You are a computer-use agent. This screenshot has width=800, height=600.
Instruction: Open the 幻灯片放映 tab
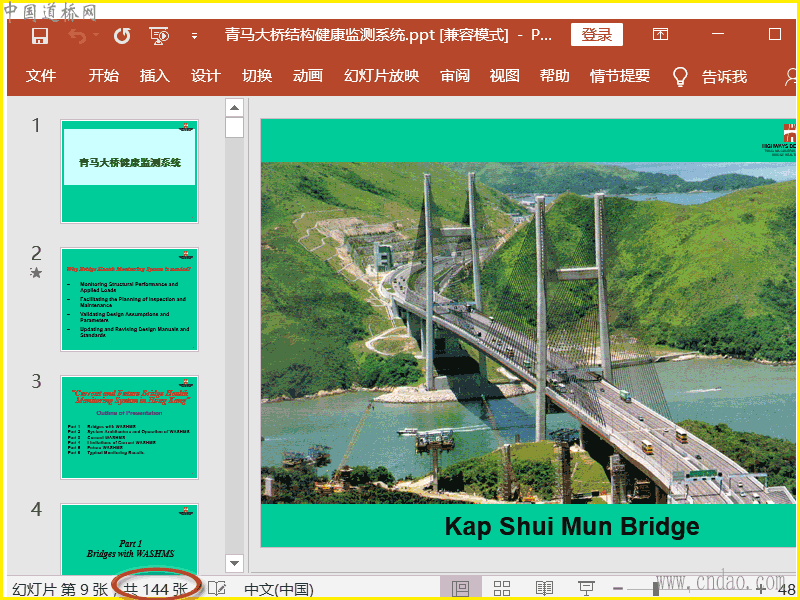382,76
